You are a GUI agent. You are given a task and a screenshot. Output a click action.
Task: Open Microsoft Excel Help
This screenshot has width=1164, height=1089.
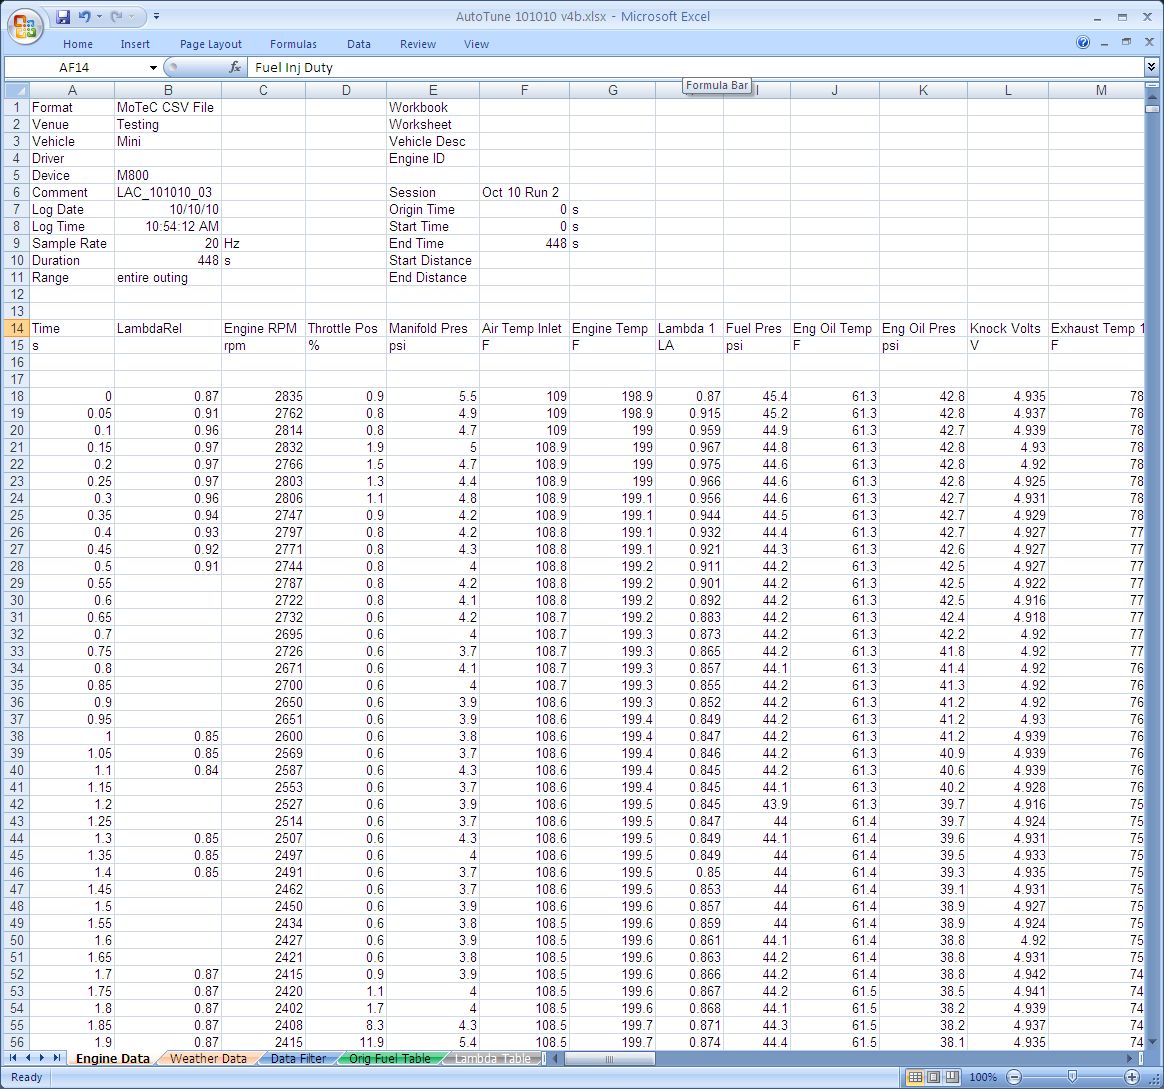pyautogui.click(x=1083, y=43)
